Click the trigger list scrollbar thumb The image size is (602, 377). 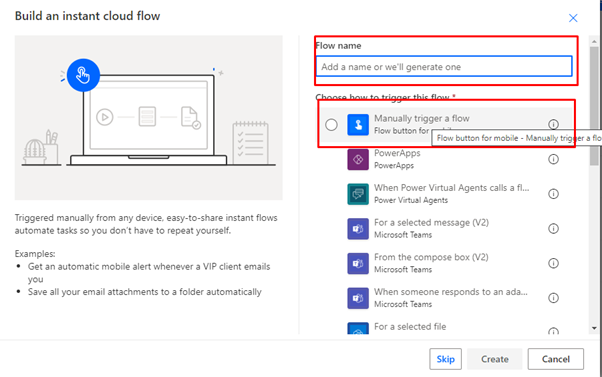pos(594,106)
